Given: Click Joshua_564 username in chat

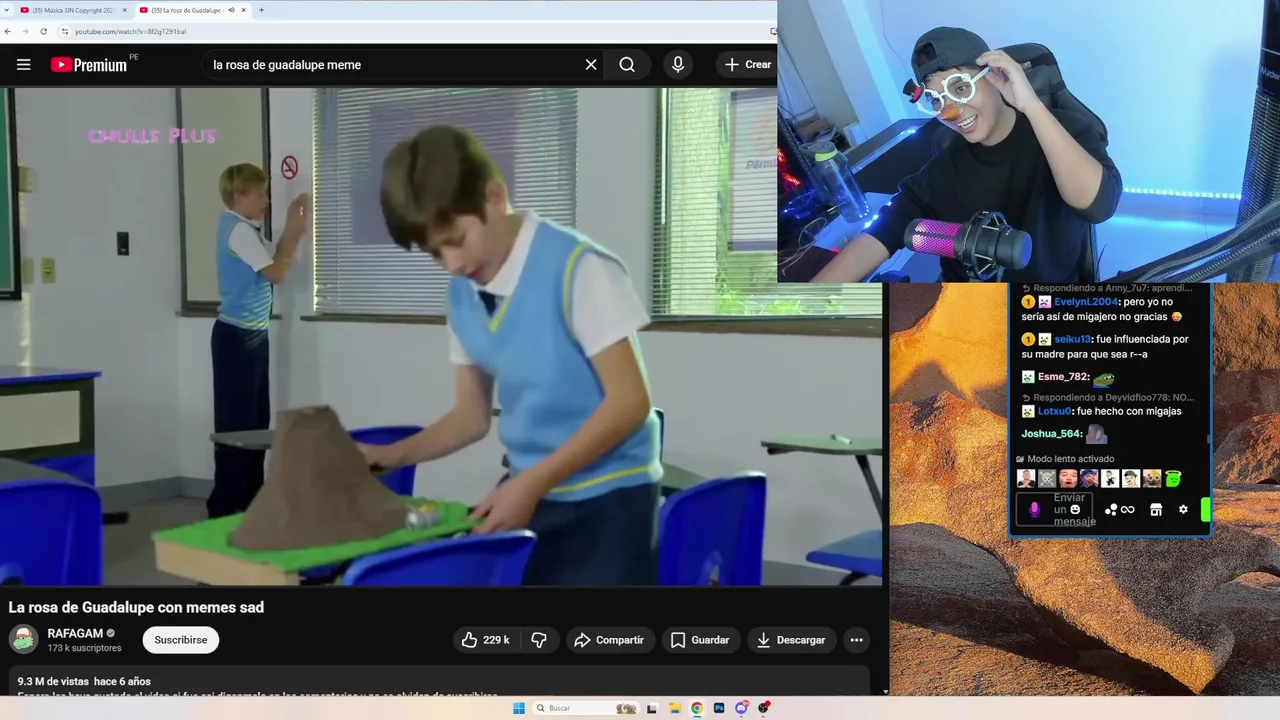Looking at the screenshot, I should click(1051, 434).
